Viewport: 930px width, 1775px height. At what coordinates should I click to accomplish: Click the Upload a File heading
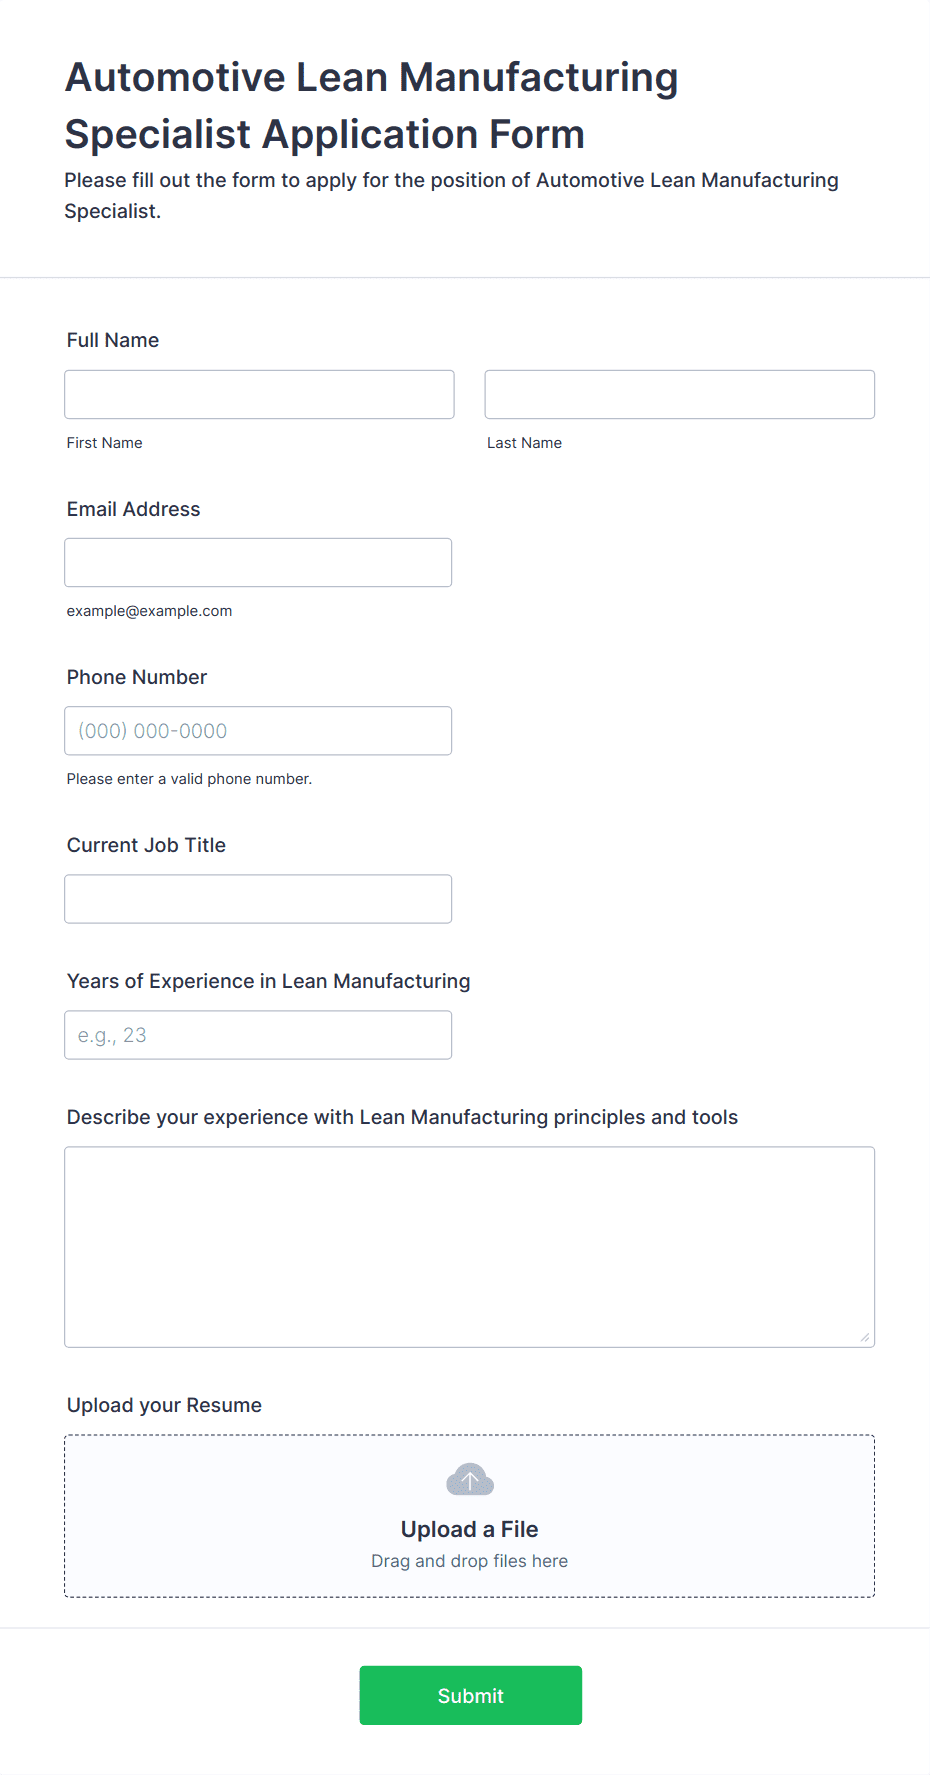pyautogui.click(x=470, y=1529)
